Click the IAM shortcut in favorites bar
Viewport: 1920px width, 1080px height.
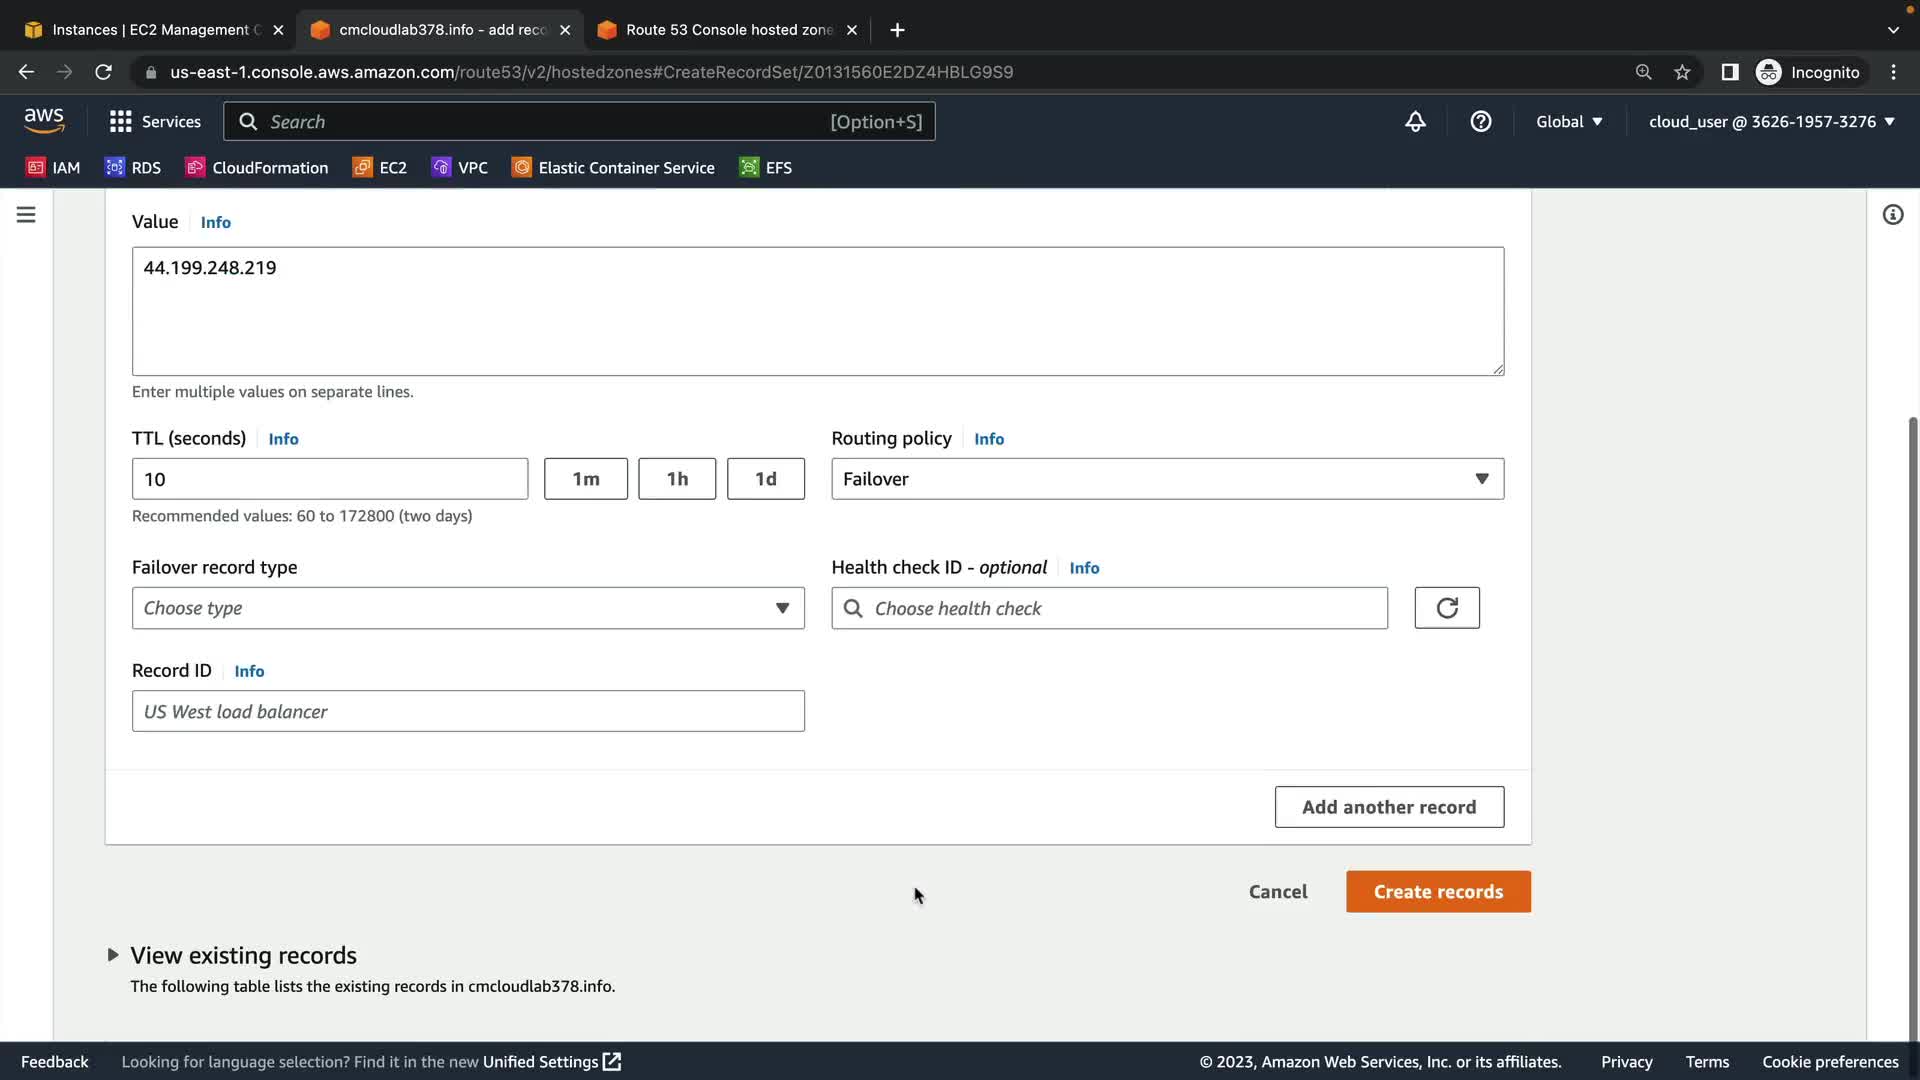click(53, 168)
